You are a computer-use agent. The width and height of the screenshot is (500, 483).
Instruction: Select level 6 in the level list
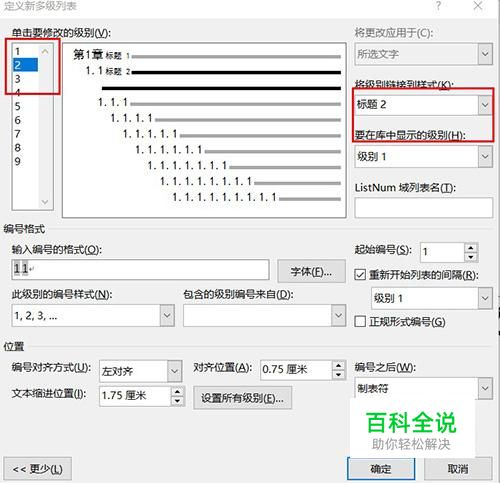coord(25,120)
